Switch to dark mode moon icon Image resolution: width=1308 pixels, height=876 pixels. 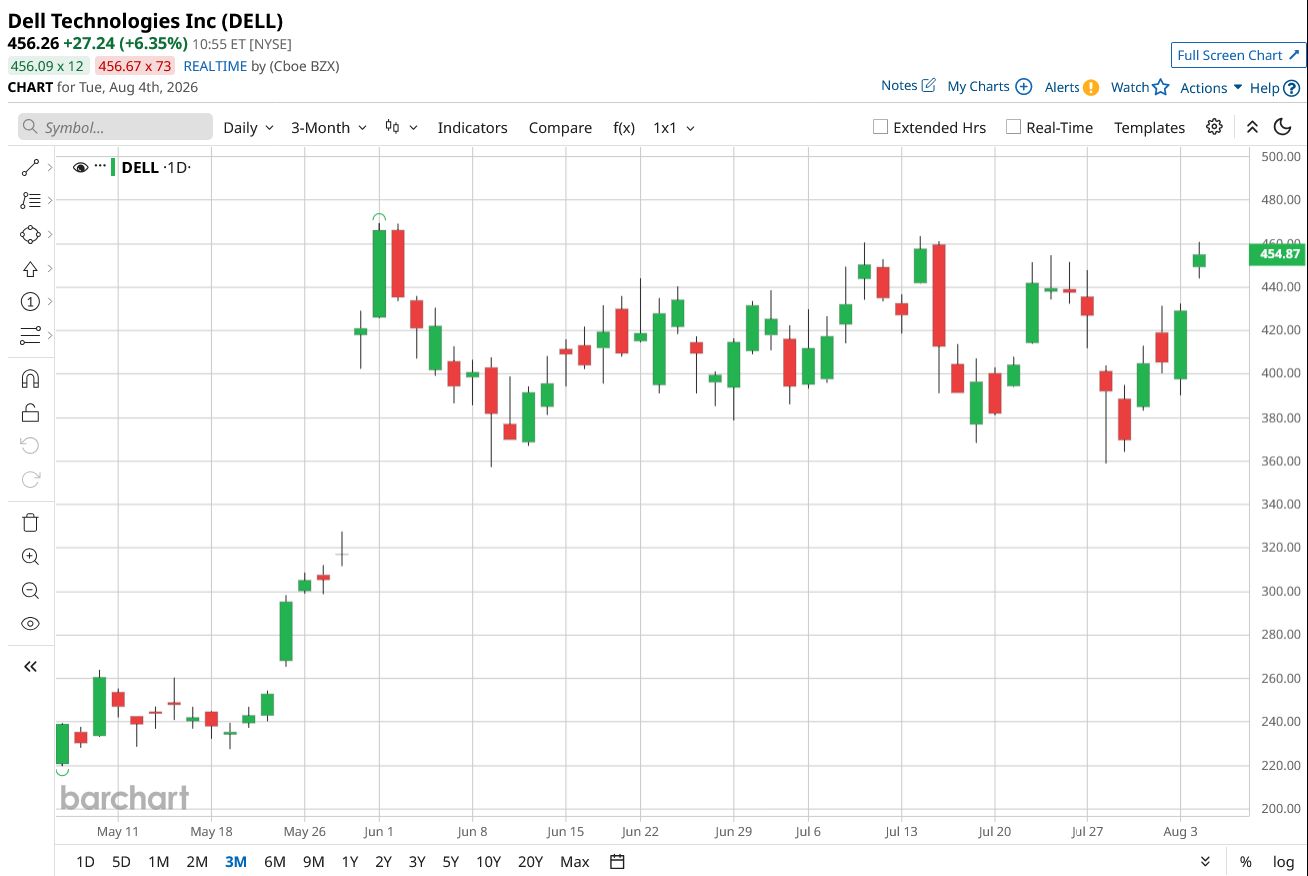[x=1283, y=127]
